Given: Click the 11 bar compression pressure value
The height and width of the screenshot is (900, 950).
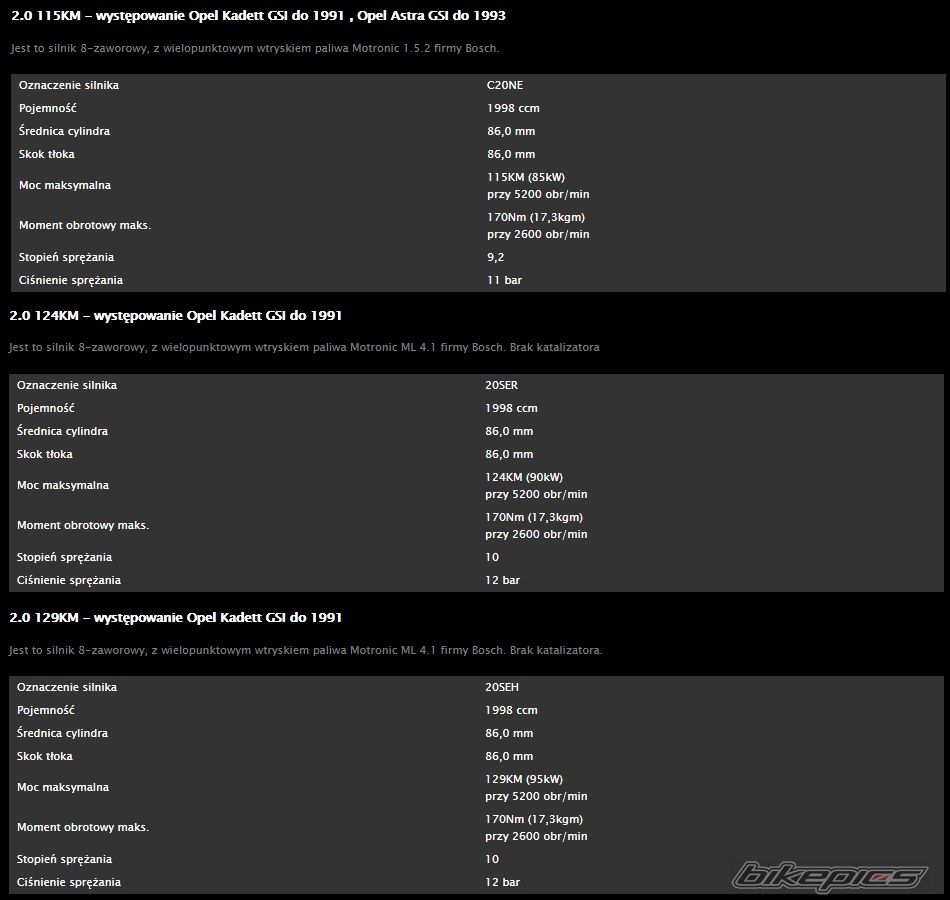Looking at the screenshot, I should pyautogui.click(x=505, y=280).
